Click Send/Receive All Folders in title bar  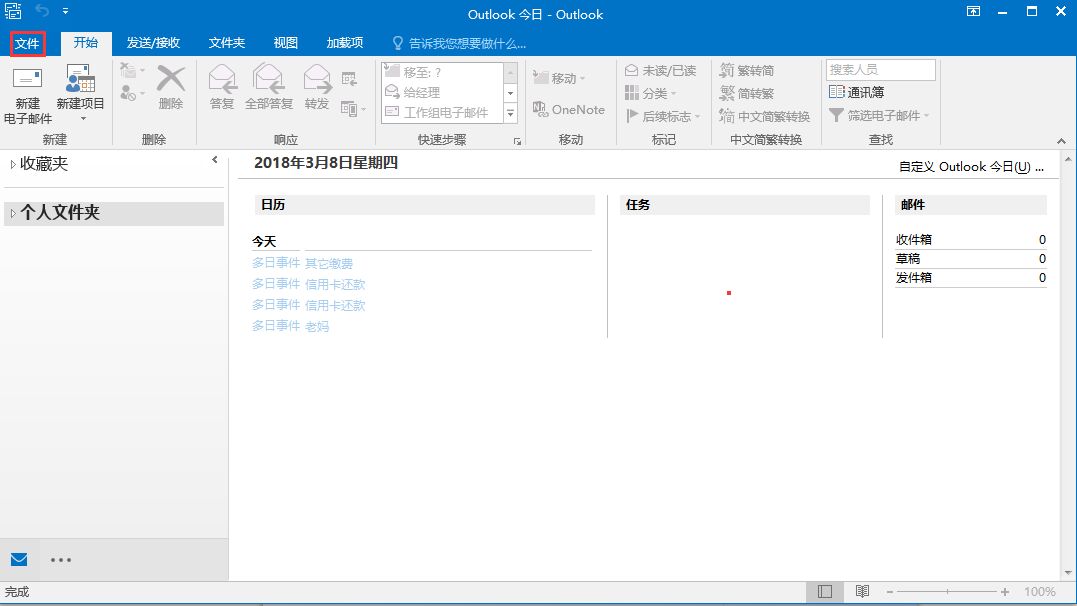[13, 10]
